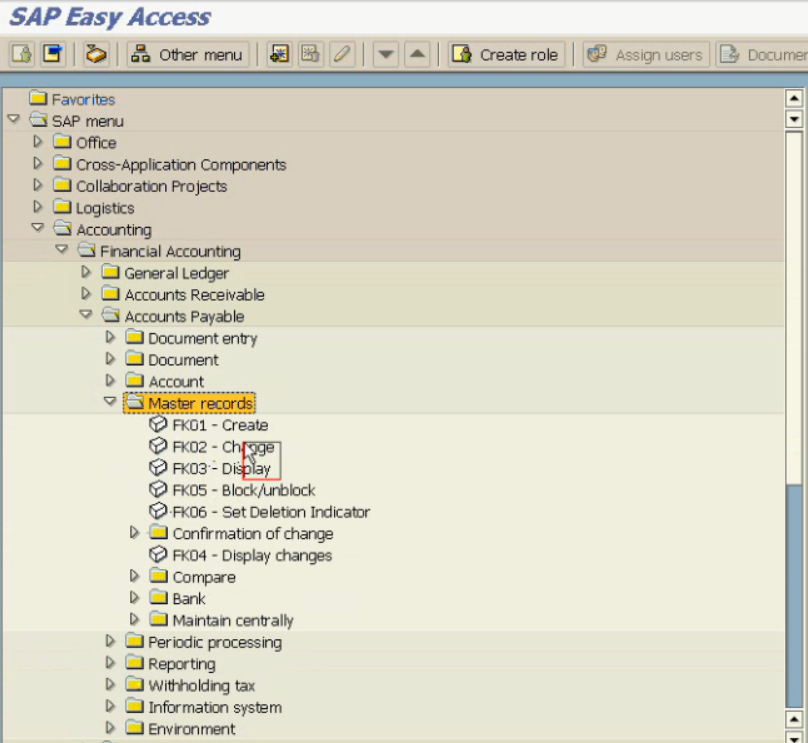This screenshot has height=743, width=808.
Task: Click the Assign users button
Action: tap(646, 54)
